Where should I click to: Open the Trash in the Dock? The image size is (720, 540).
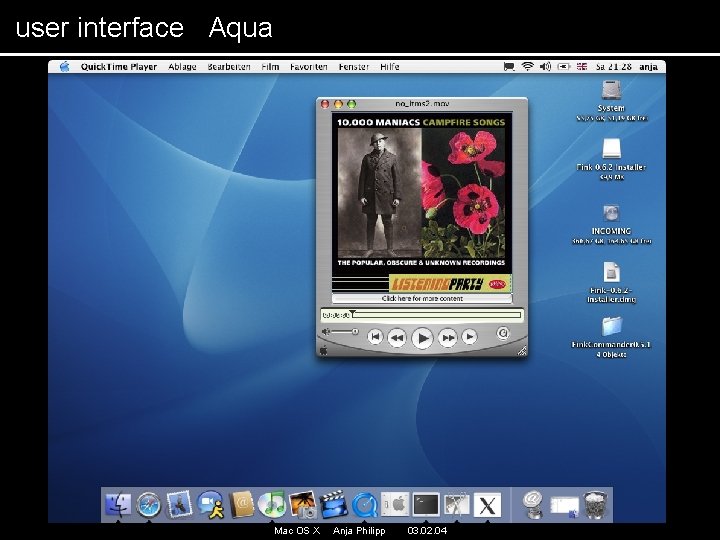pyautogui.click(x=596, y=504)
